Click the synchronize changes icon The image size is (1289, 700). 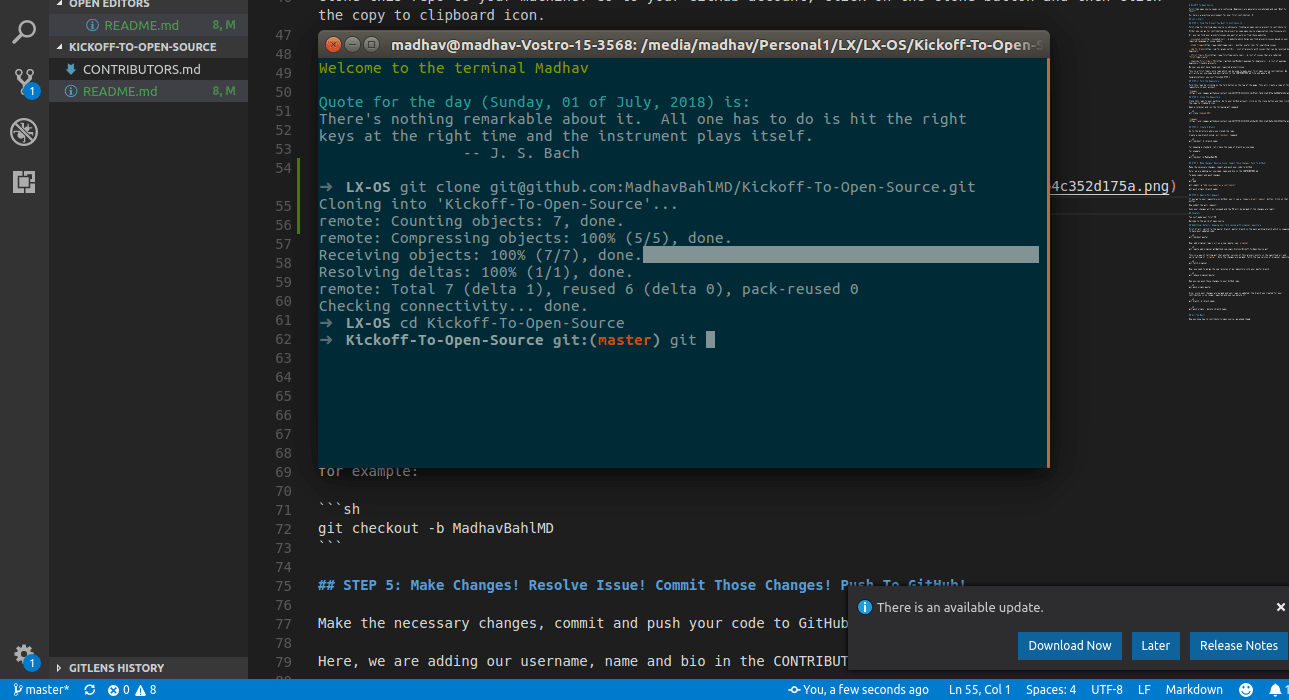coord(90,690)
